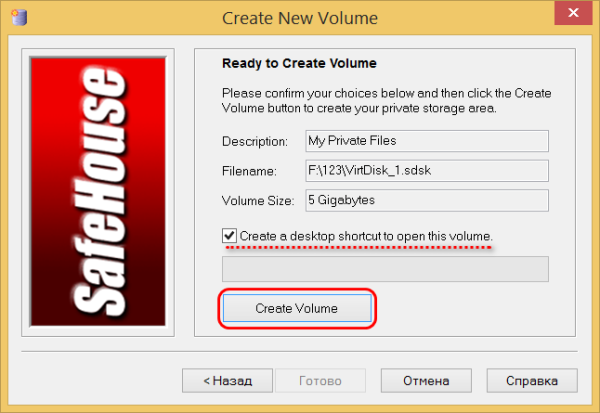Viewport: 600px width, 413px height.
Task: Click the Filename label
Action: pos(249,171)
